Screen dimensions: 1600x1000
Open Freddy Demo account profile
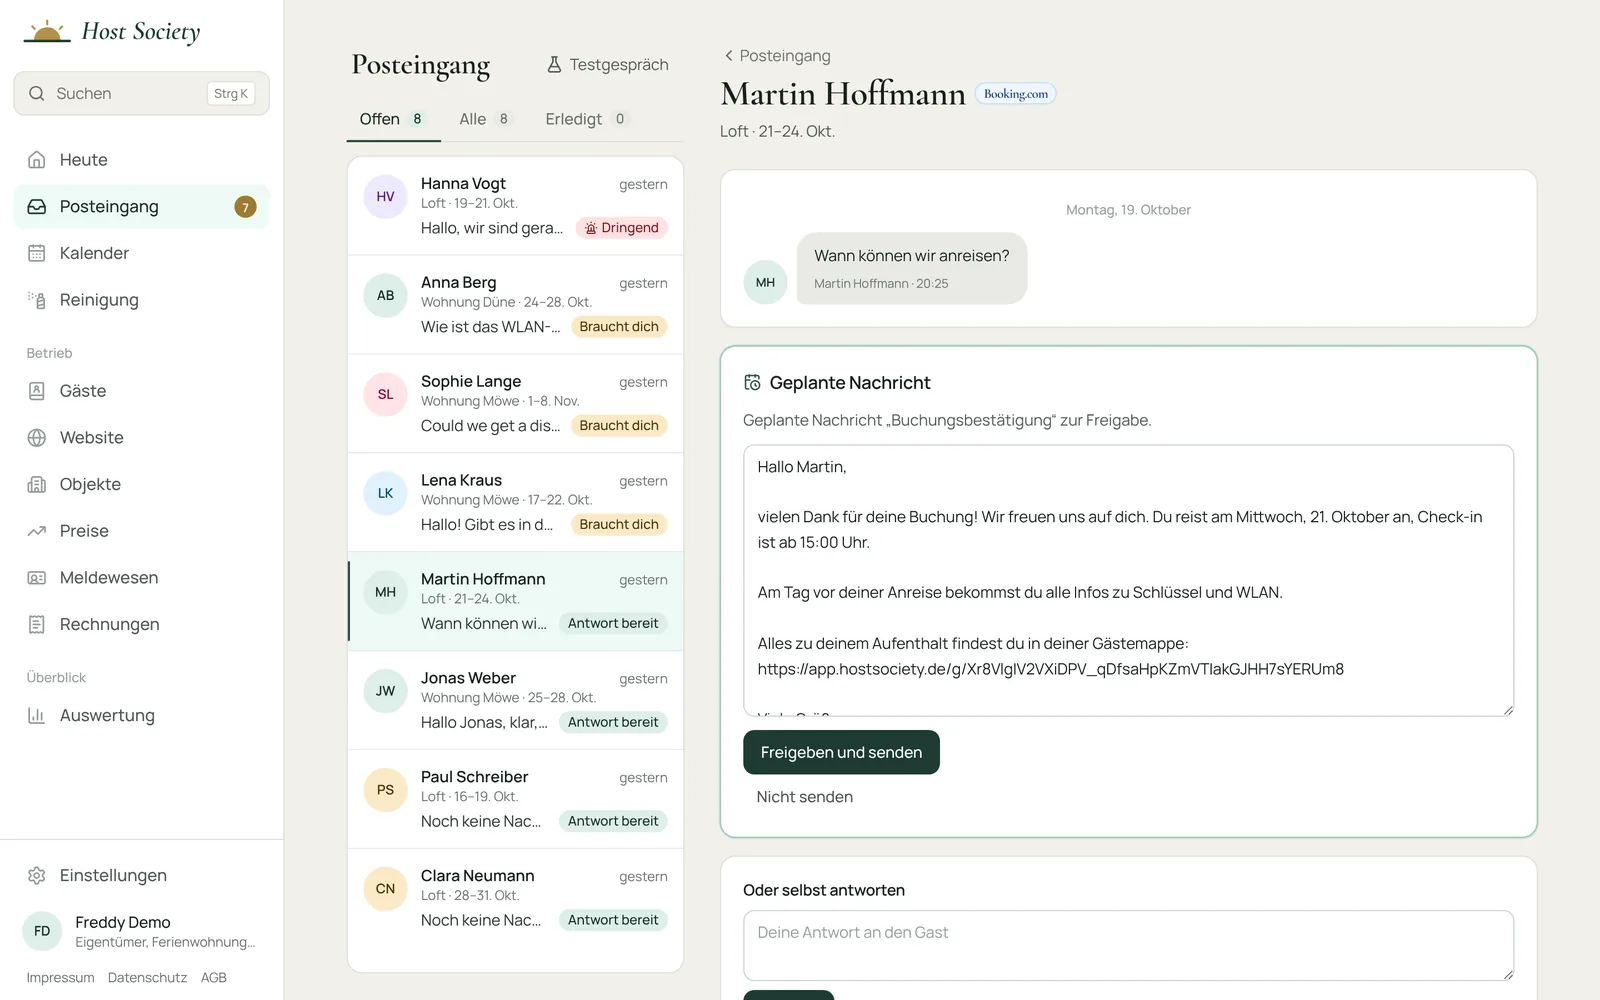pyautogui.click(x=142, y=931)
